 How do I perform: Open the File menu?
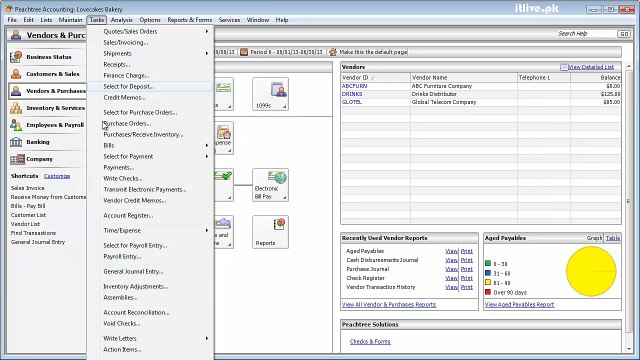12,20
